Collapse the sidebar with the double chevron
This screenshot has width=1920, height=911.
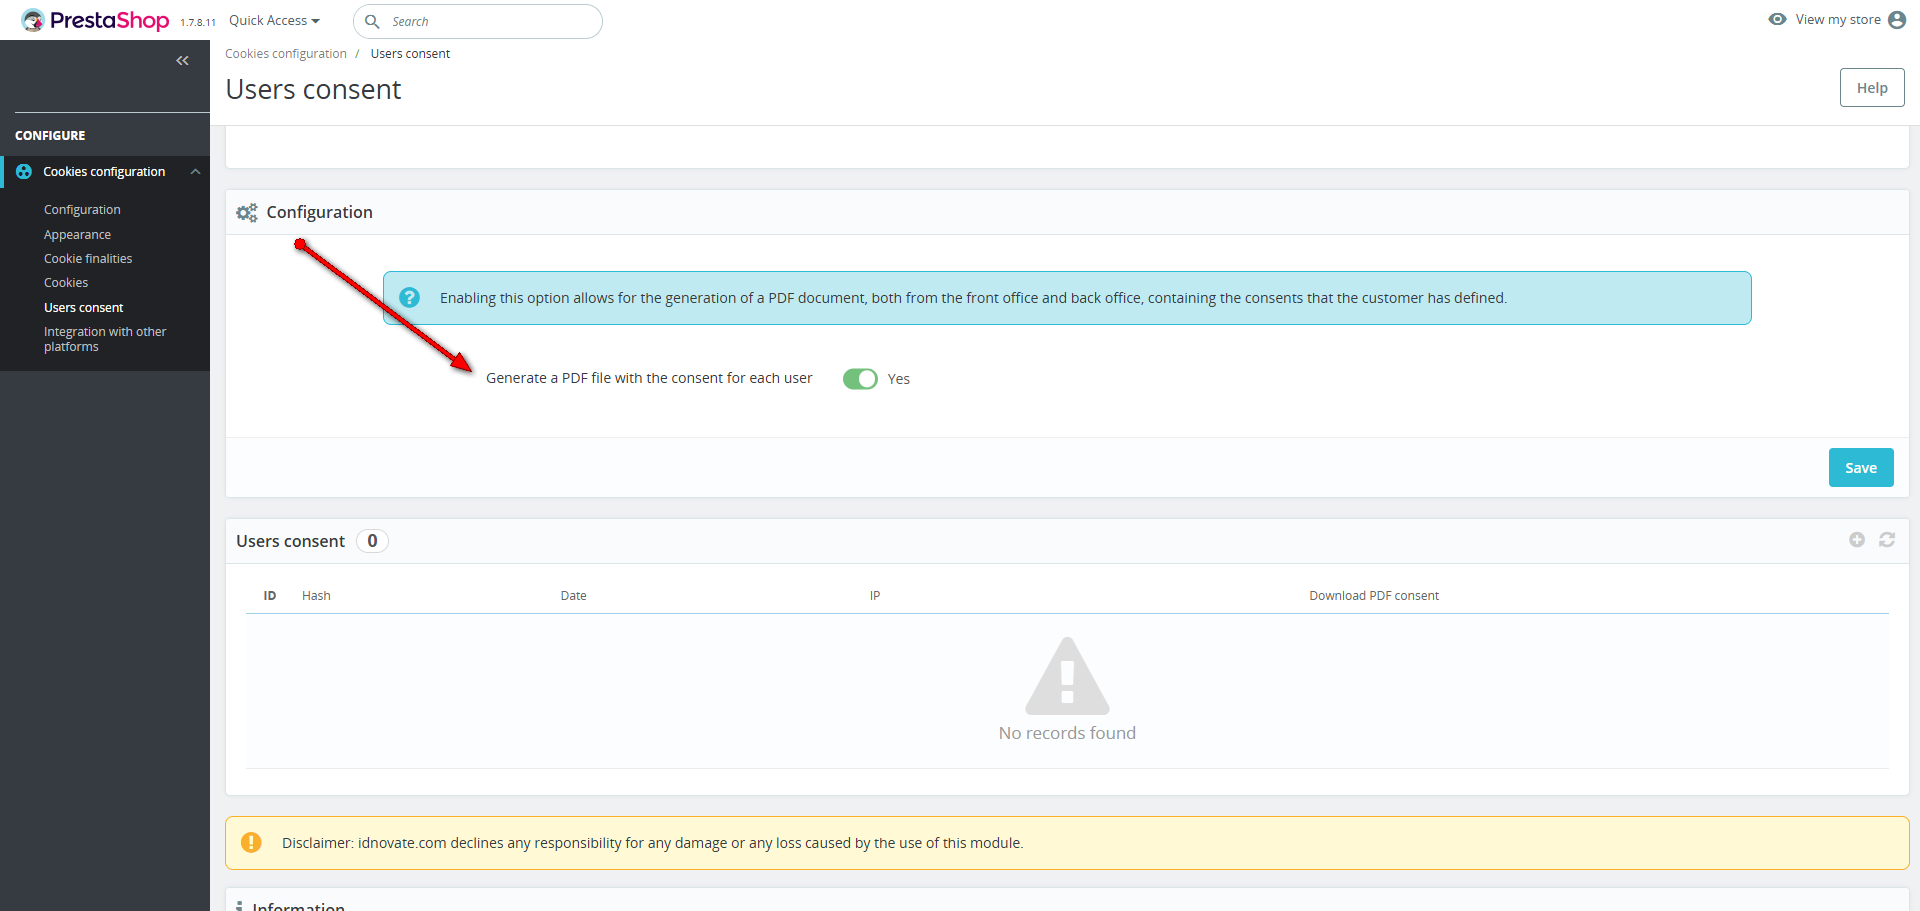coord(182,61)
